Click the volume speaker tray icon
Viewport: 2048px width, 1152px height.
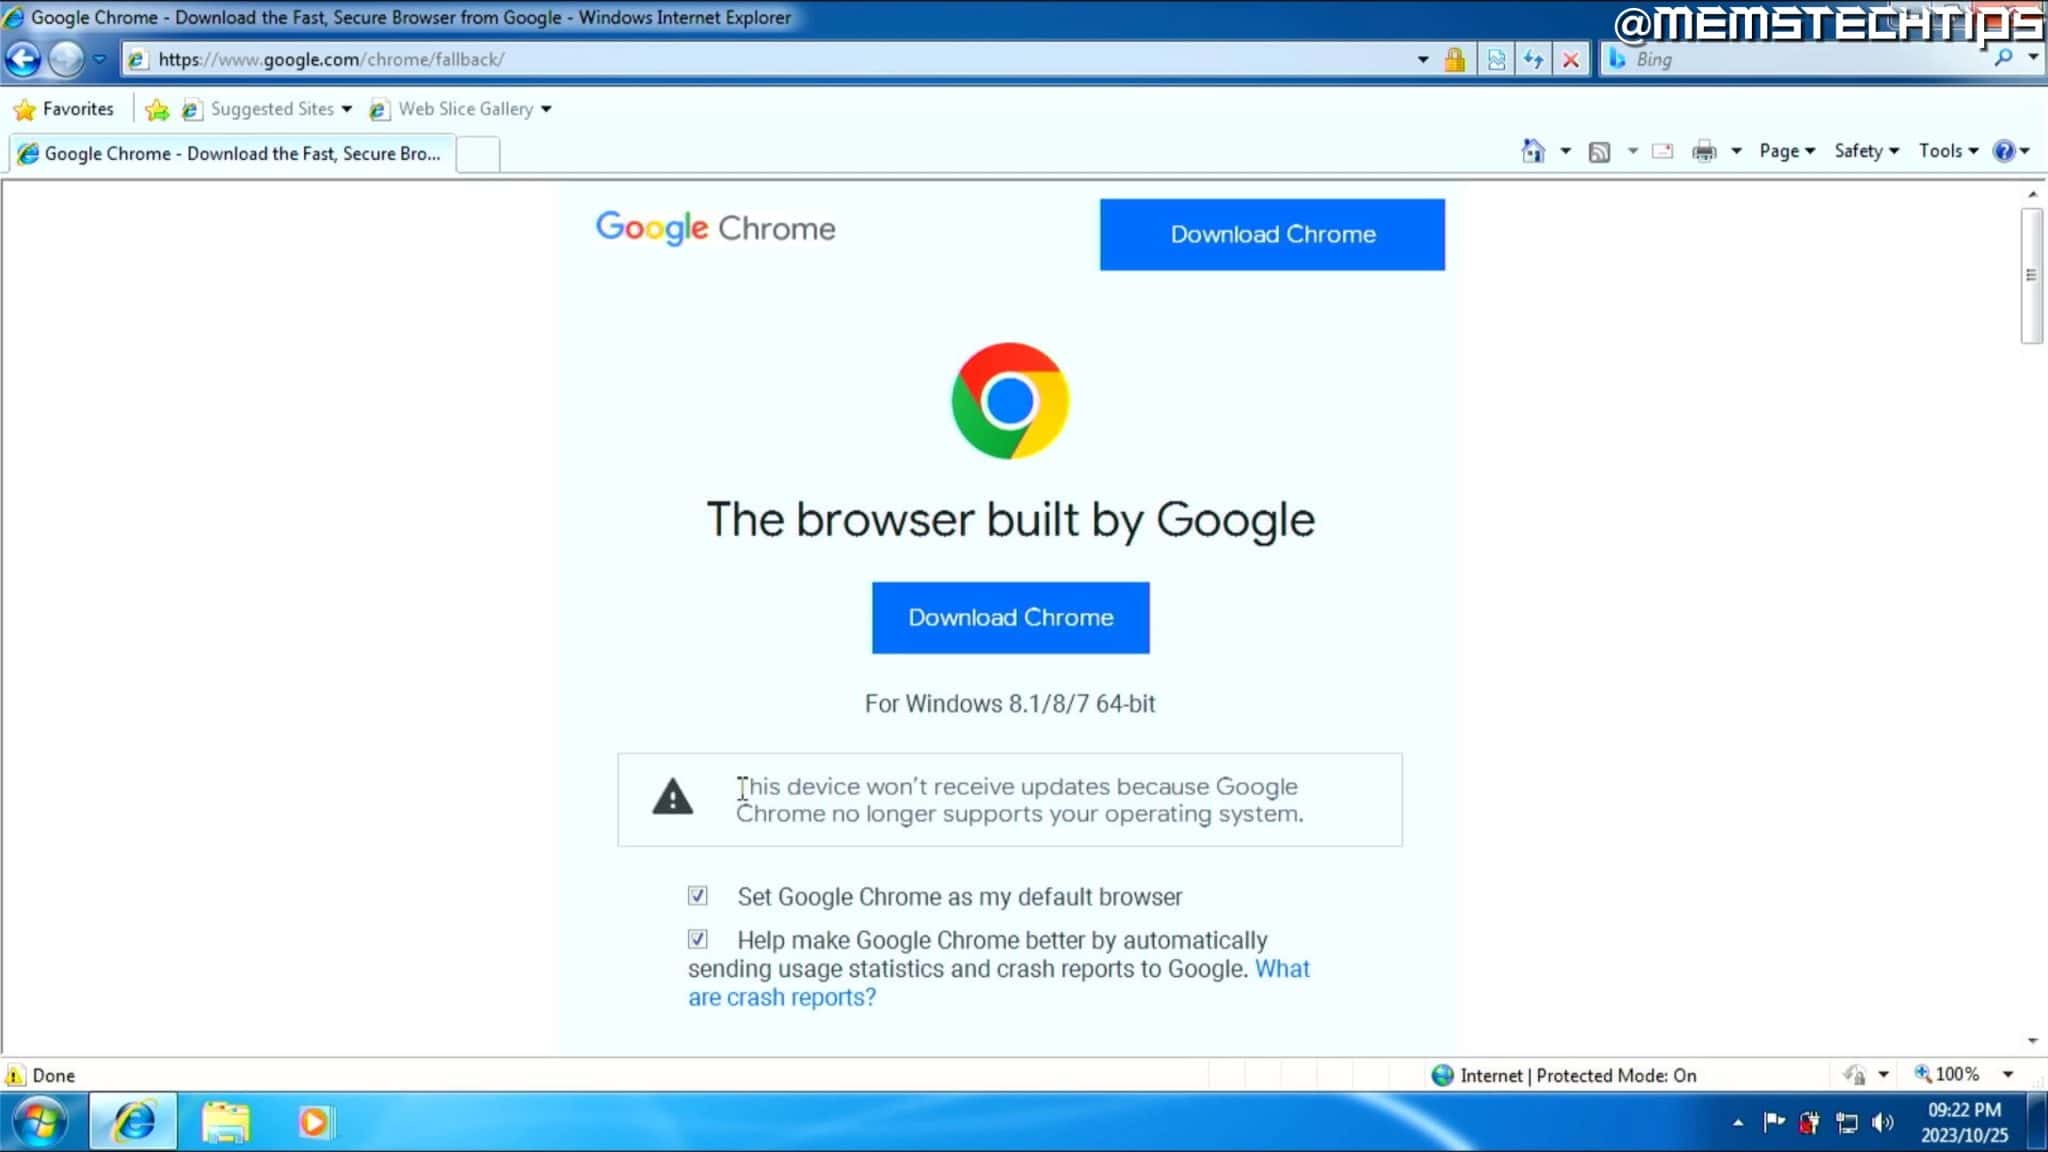coord(1883,1122)
